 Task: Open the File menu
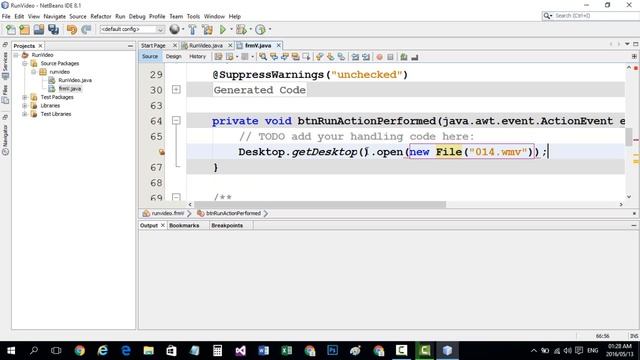(x=6, y=16)
